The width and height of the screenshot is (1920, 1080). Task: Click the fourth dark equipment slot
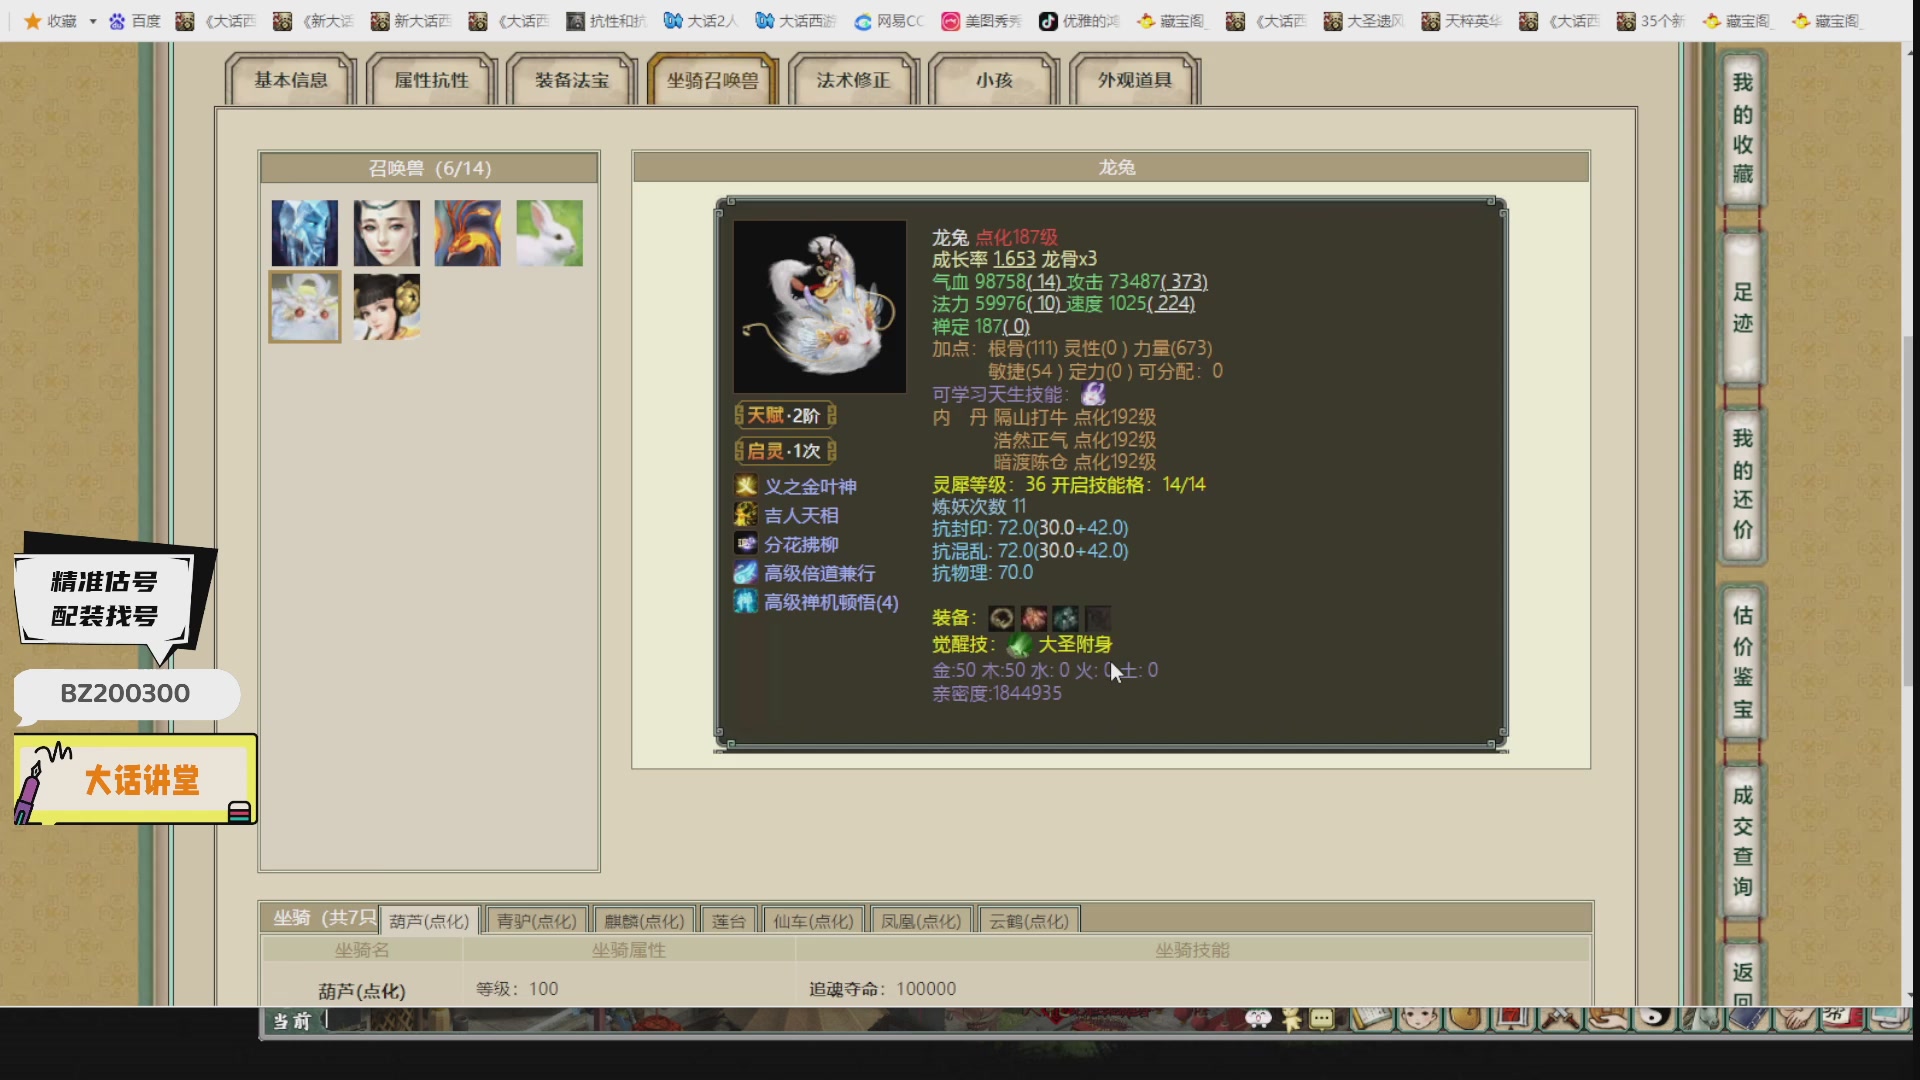[1098, 618]
